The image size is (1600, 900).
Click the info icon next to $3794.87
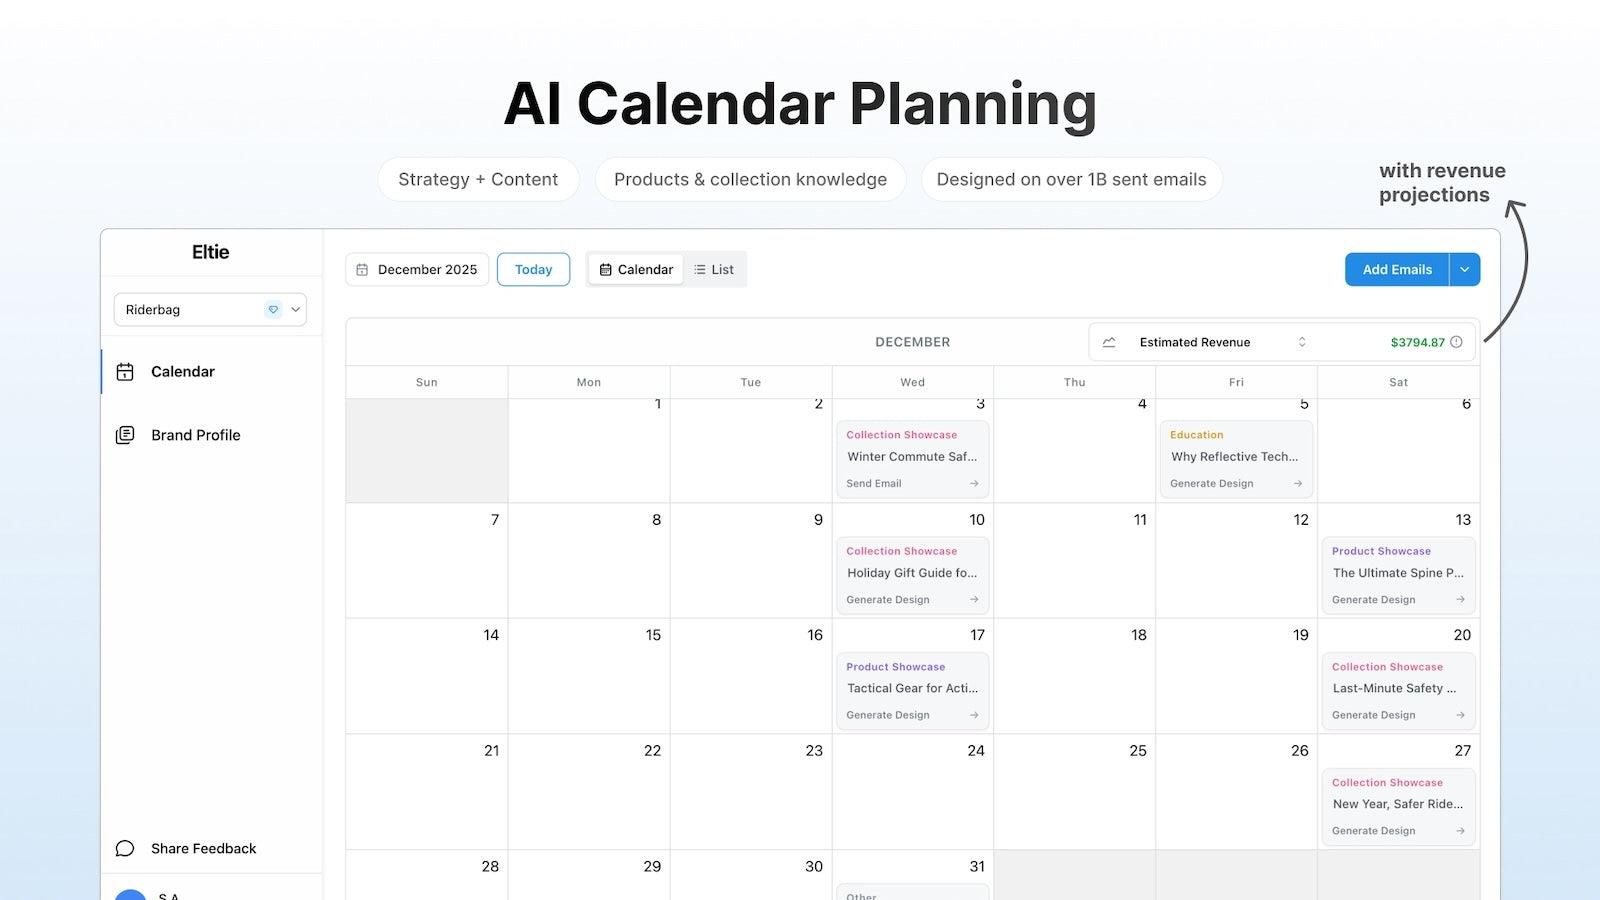(1460, 341)
